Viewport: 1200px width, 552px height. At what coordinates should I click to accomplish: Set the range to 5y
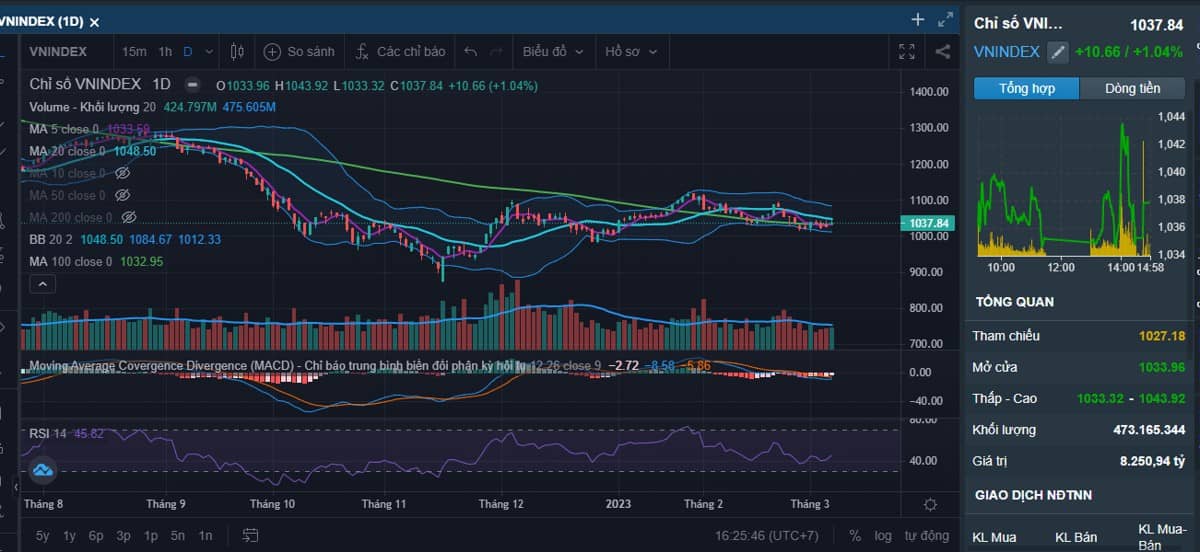[x=43, y=535]
